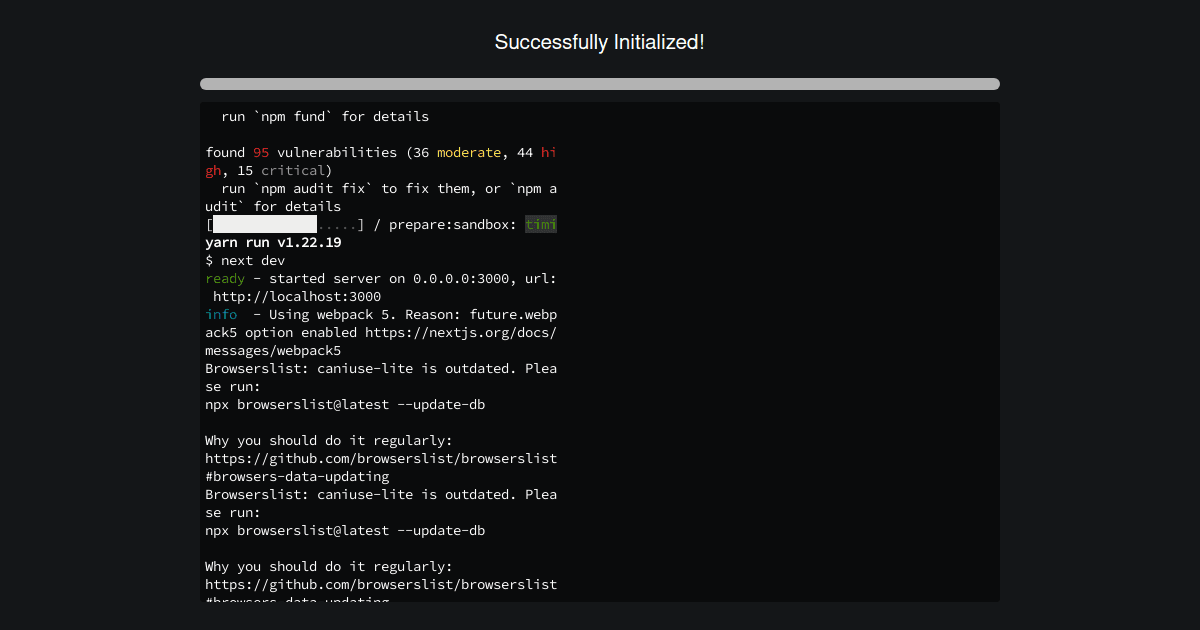Click the critical vulnerabilities label
The width and height of the screenshot is (1200, 630).
click(293, 170)
